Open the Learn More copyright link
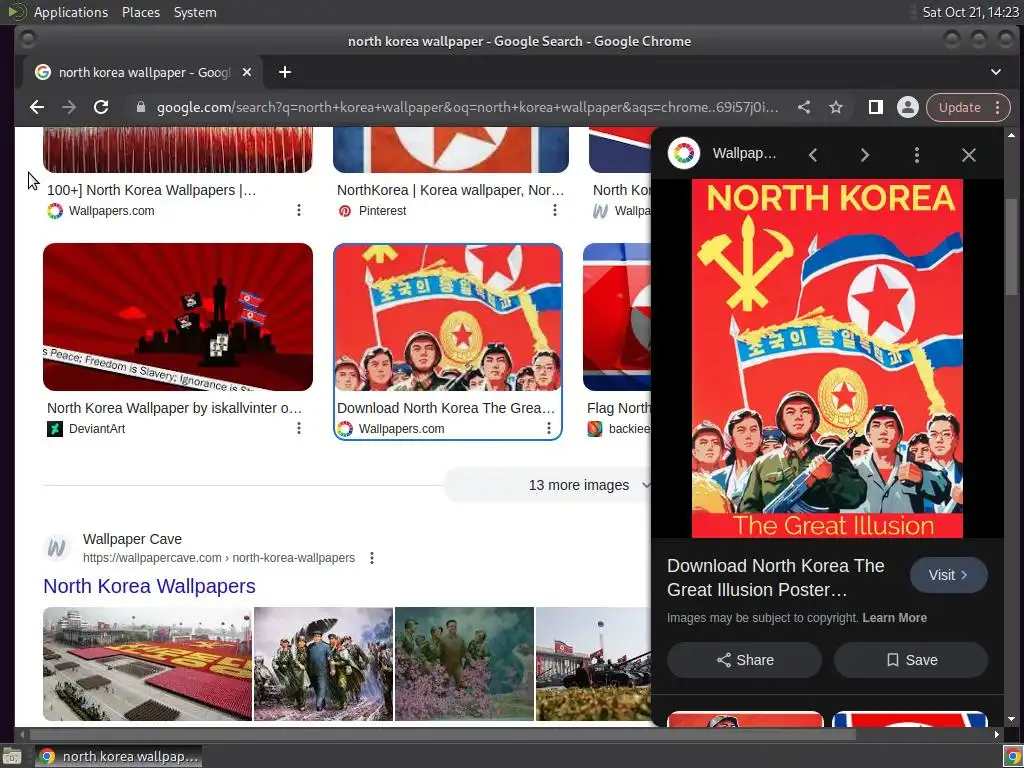This screenshot has height=768, width=1024. click(x=894, y=618)
